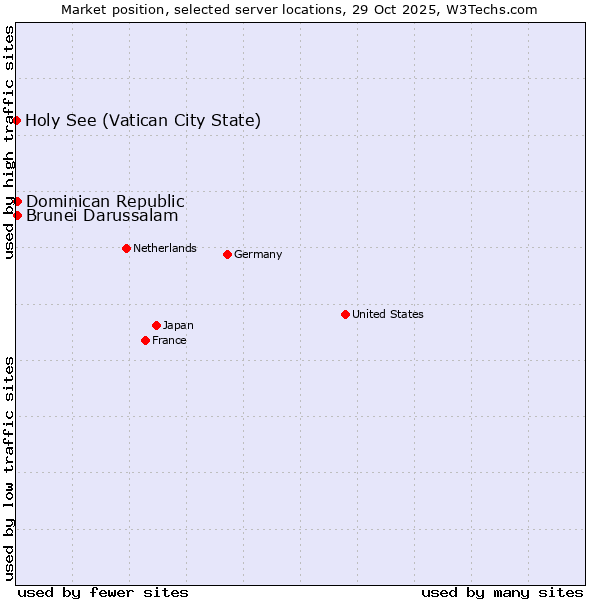600x600 pixels.
Task: Click the chart title mentioning W3Techs.com
Action: coord(299,9)
